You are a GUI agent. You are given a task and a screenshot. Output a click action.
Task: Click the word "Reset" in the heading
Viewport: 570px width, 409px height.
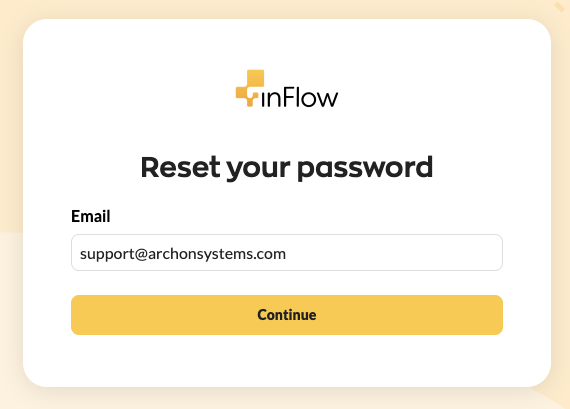point(180,167)
